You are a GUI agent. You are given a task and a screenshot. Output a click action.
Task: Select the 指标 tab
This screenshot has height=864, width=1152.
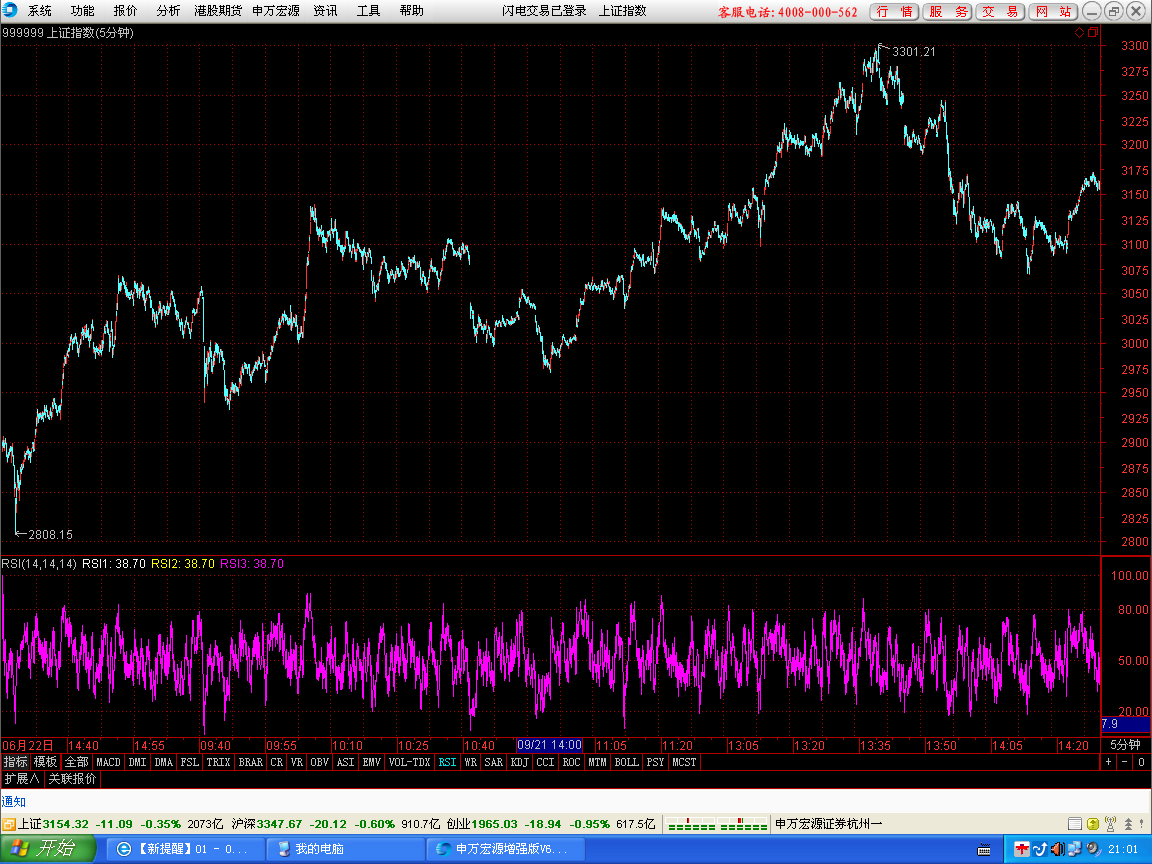click(x=15, y=762)
